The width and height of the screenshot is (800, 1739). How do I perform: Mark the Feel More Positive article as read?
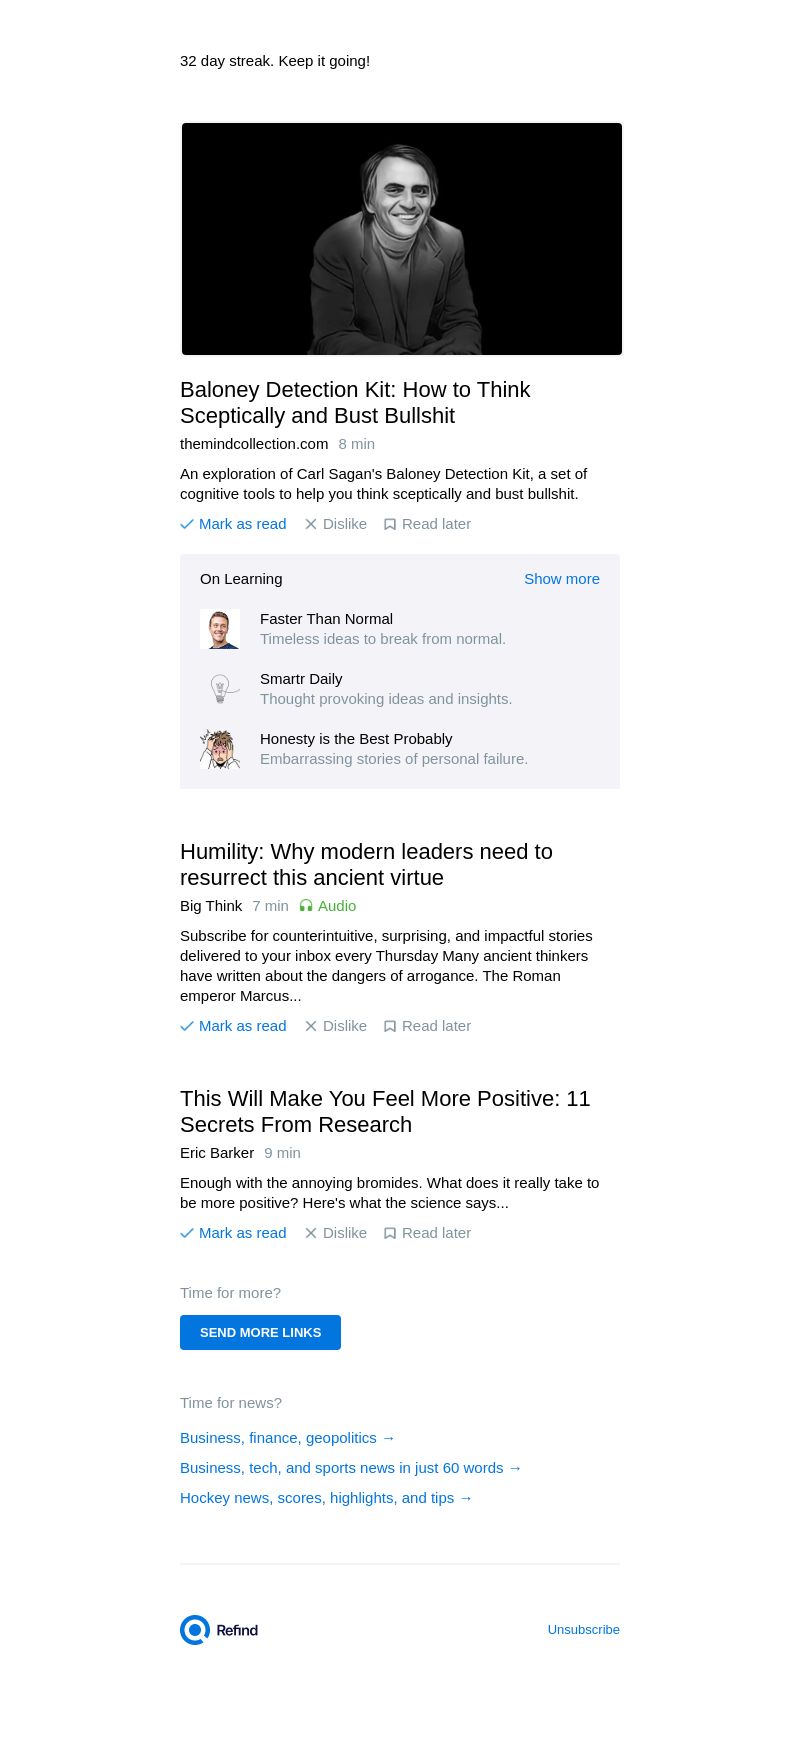point(233,1233)
